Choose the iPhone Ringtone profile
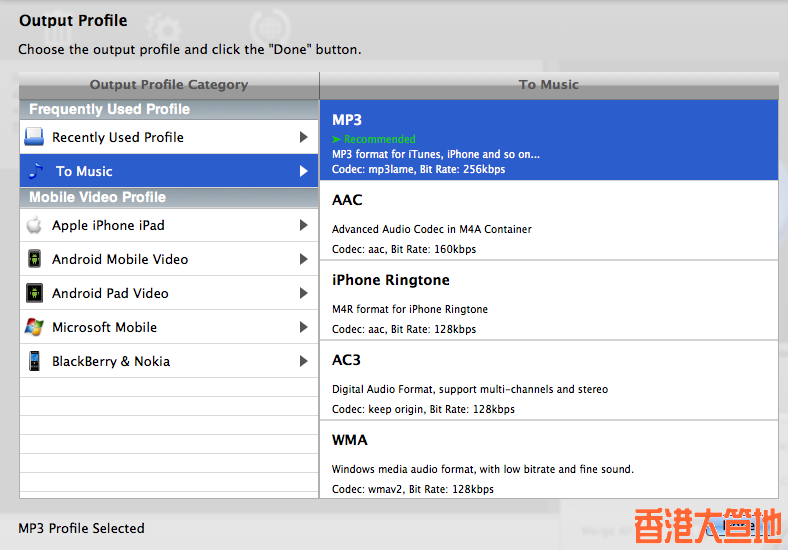Image resolution: width=788 pixels, height=550 pixels. click(x=549, y=301)
